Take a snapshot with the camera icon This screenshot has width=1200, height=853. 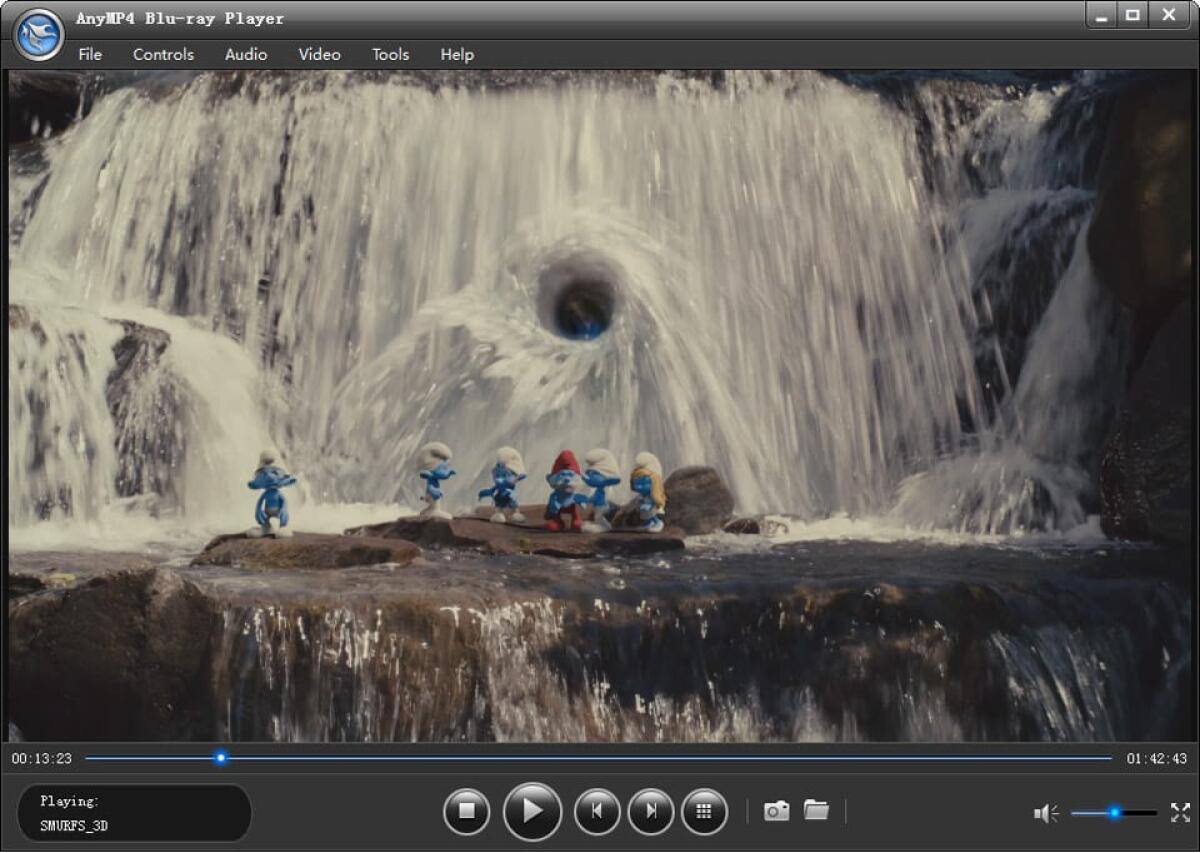pyautogui.click(x=776, y=812)
